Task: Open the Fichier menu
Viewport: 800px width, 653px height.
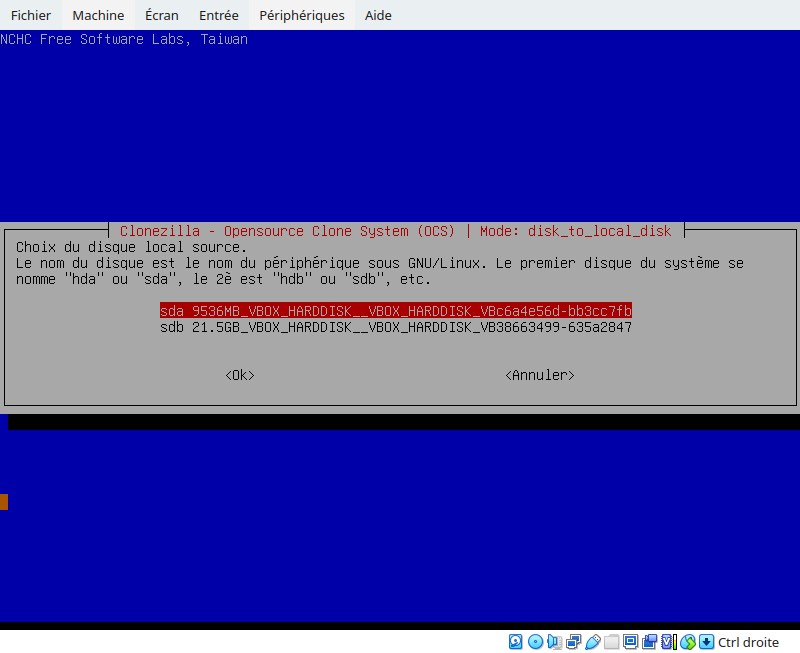Action: click(x=31, y=15)
